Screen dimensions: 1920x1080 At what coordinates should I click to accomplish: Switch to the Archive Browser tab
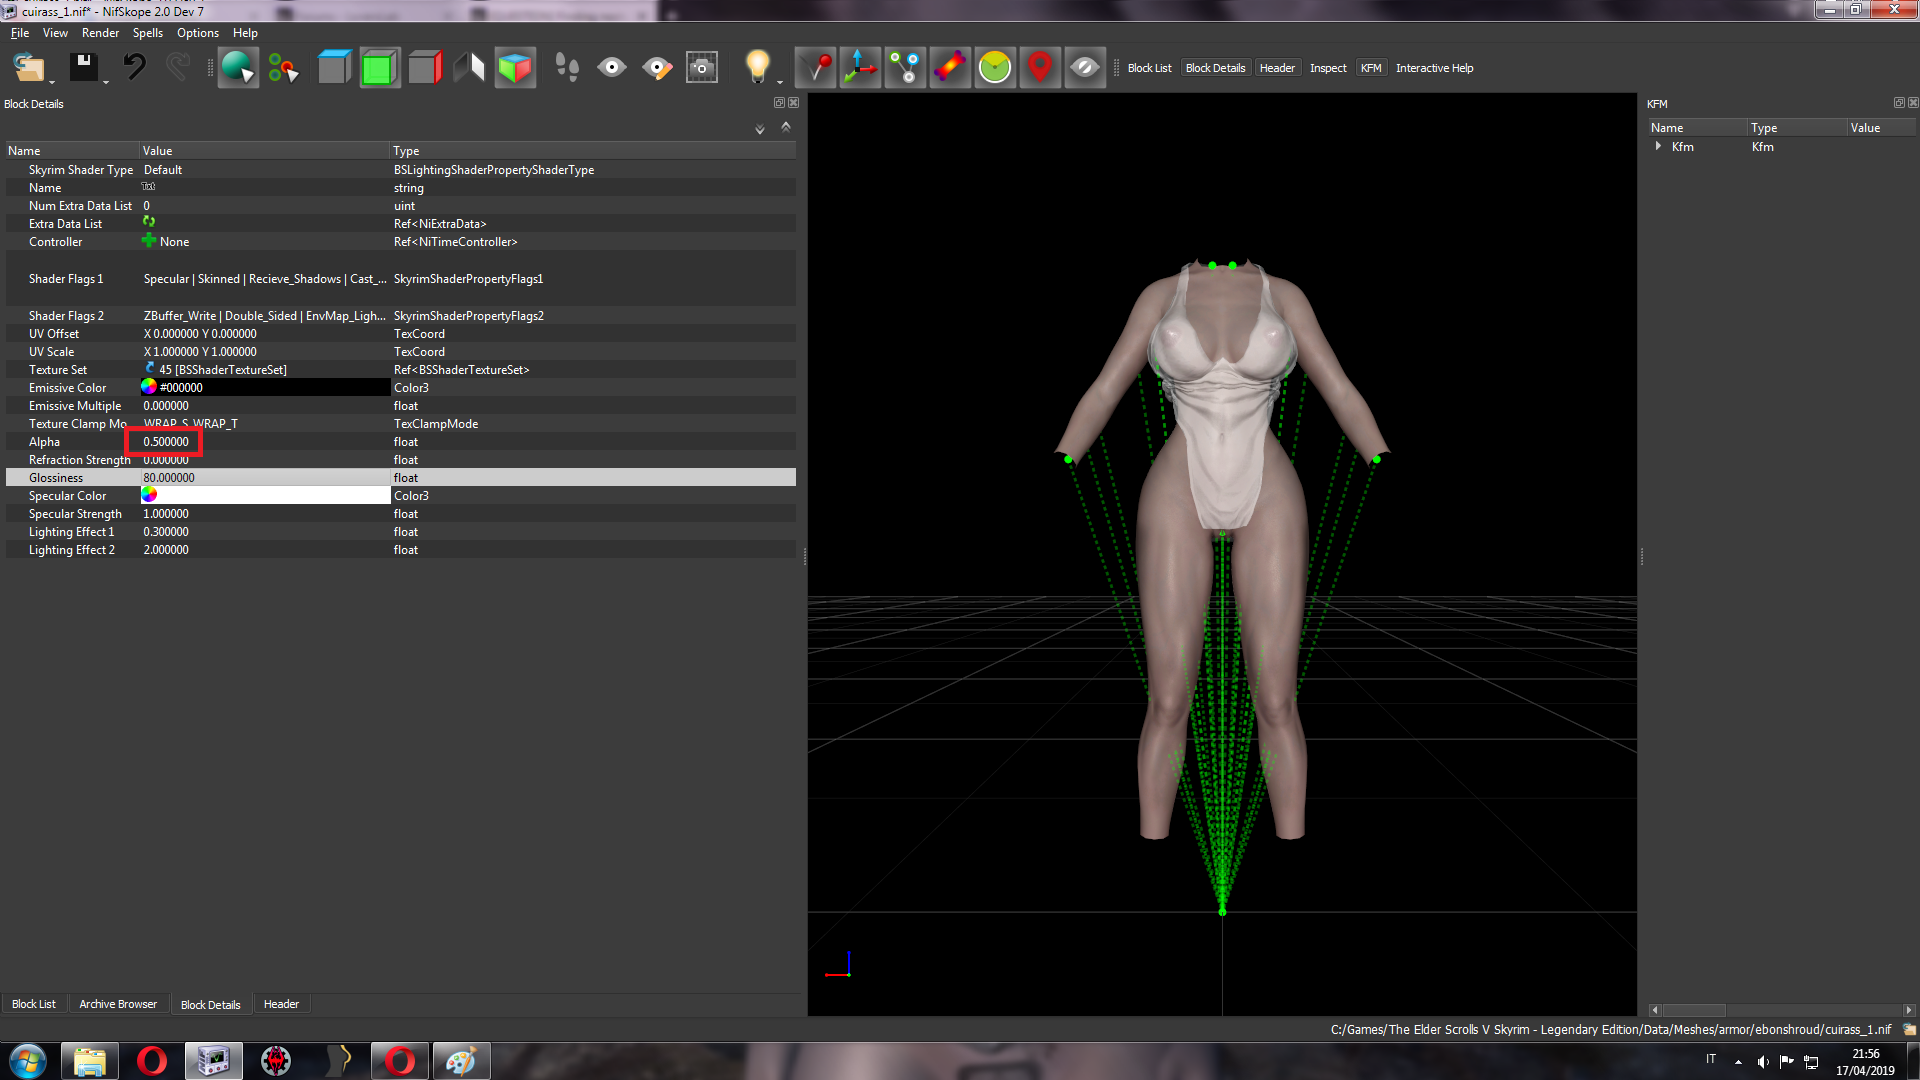[x=118, y=1004]
